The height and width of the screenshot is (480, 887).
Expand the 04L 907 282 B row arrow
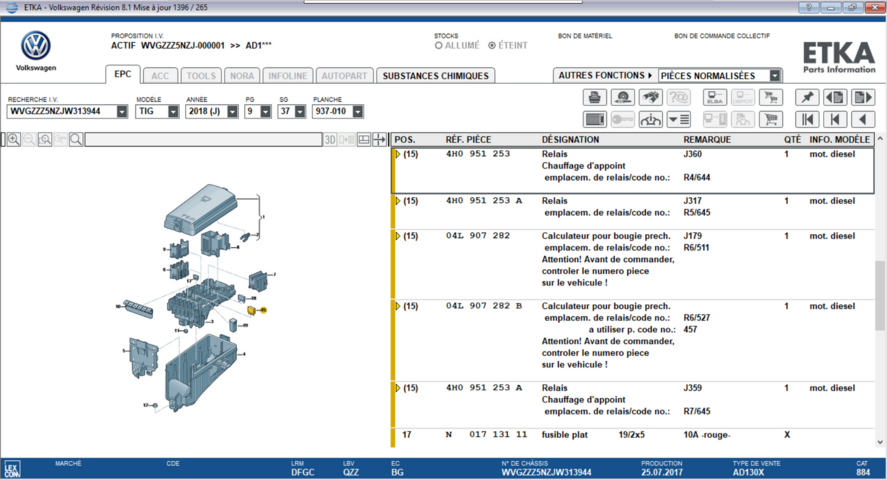click(398, 306)
